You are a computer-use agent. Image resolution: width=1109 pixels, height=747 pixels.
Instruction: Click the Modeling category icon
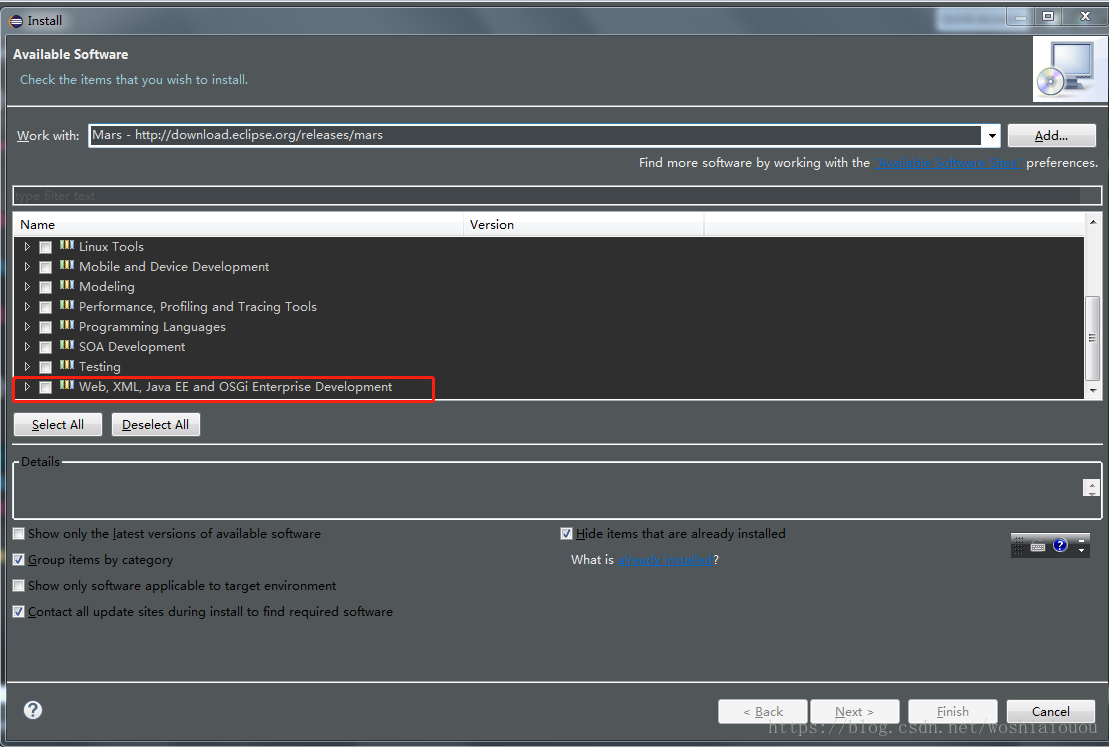67,285
